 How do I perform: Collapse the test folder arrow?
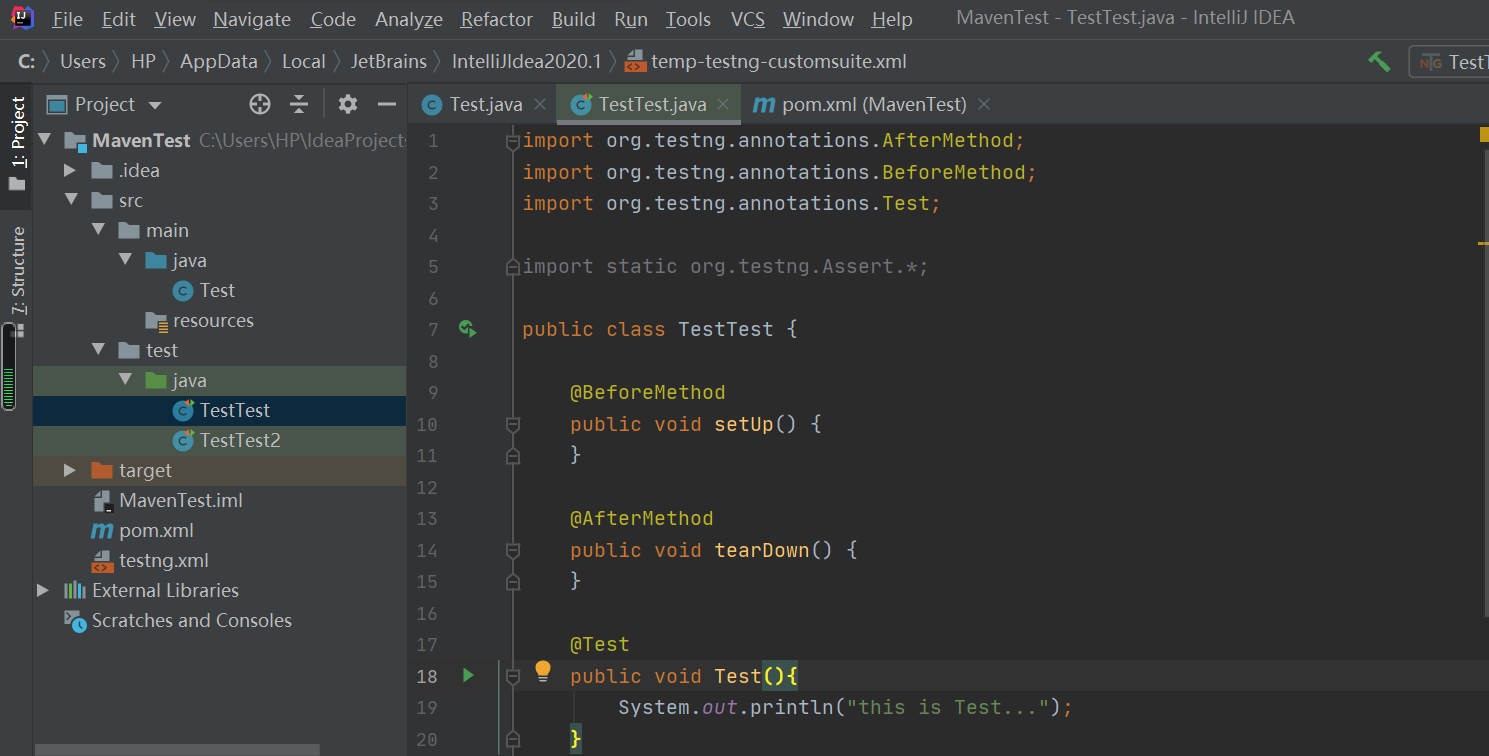(98, 350)
